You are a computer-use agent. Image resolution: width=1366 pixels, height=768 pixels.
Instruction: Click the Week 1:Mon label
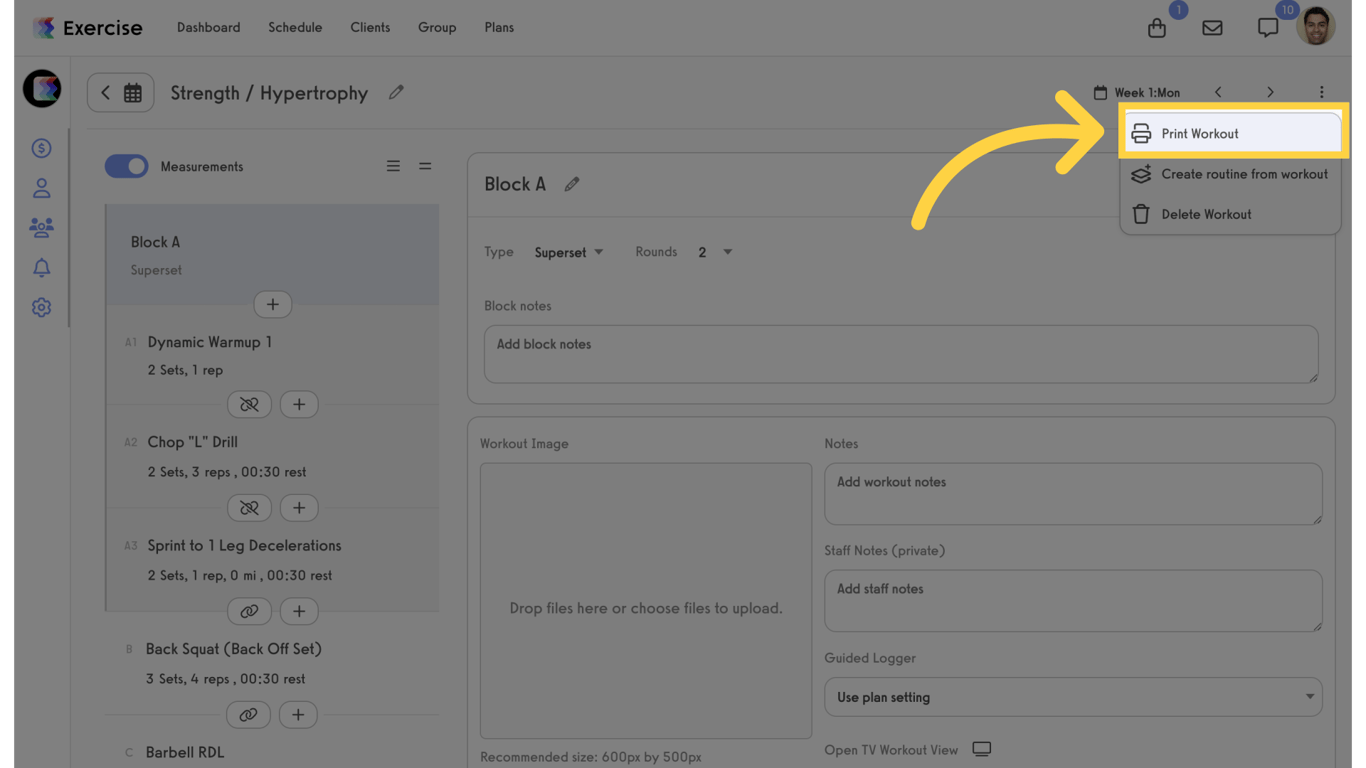pos(1147,93)
